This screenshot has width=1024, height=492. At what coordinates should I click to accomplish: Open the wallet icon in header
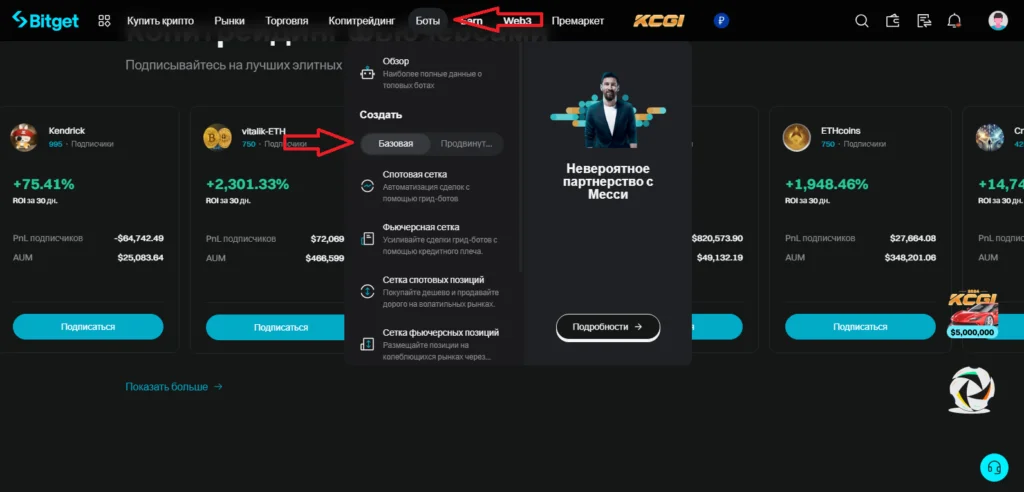(x=893, y=20)
